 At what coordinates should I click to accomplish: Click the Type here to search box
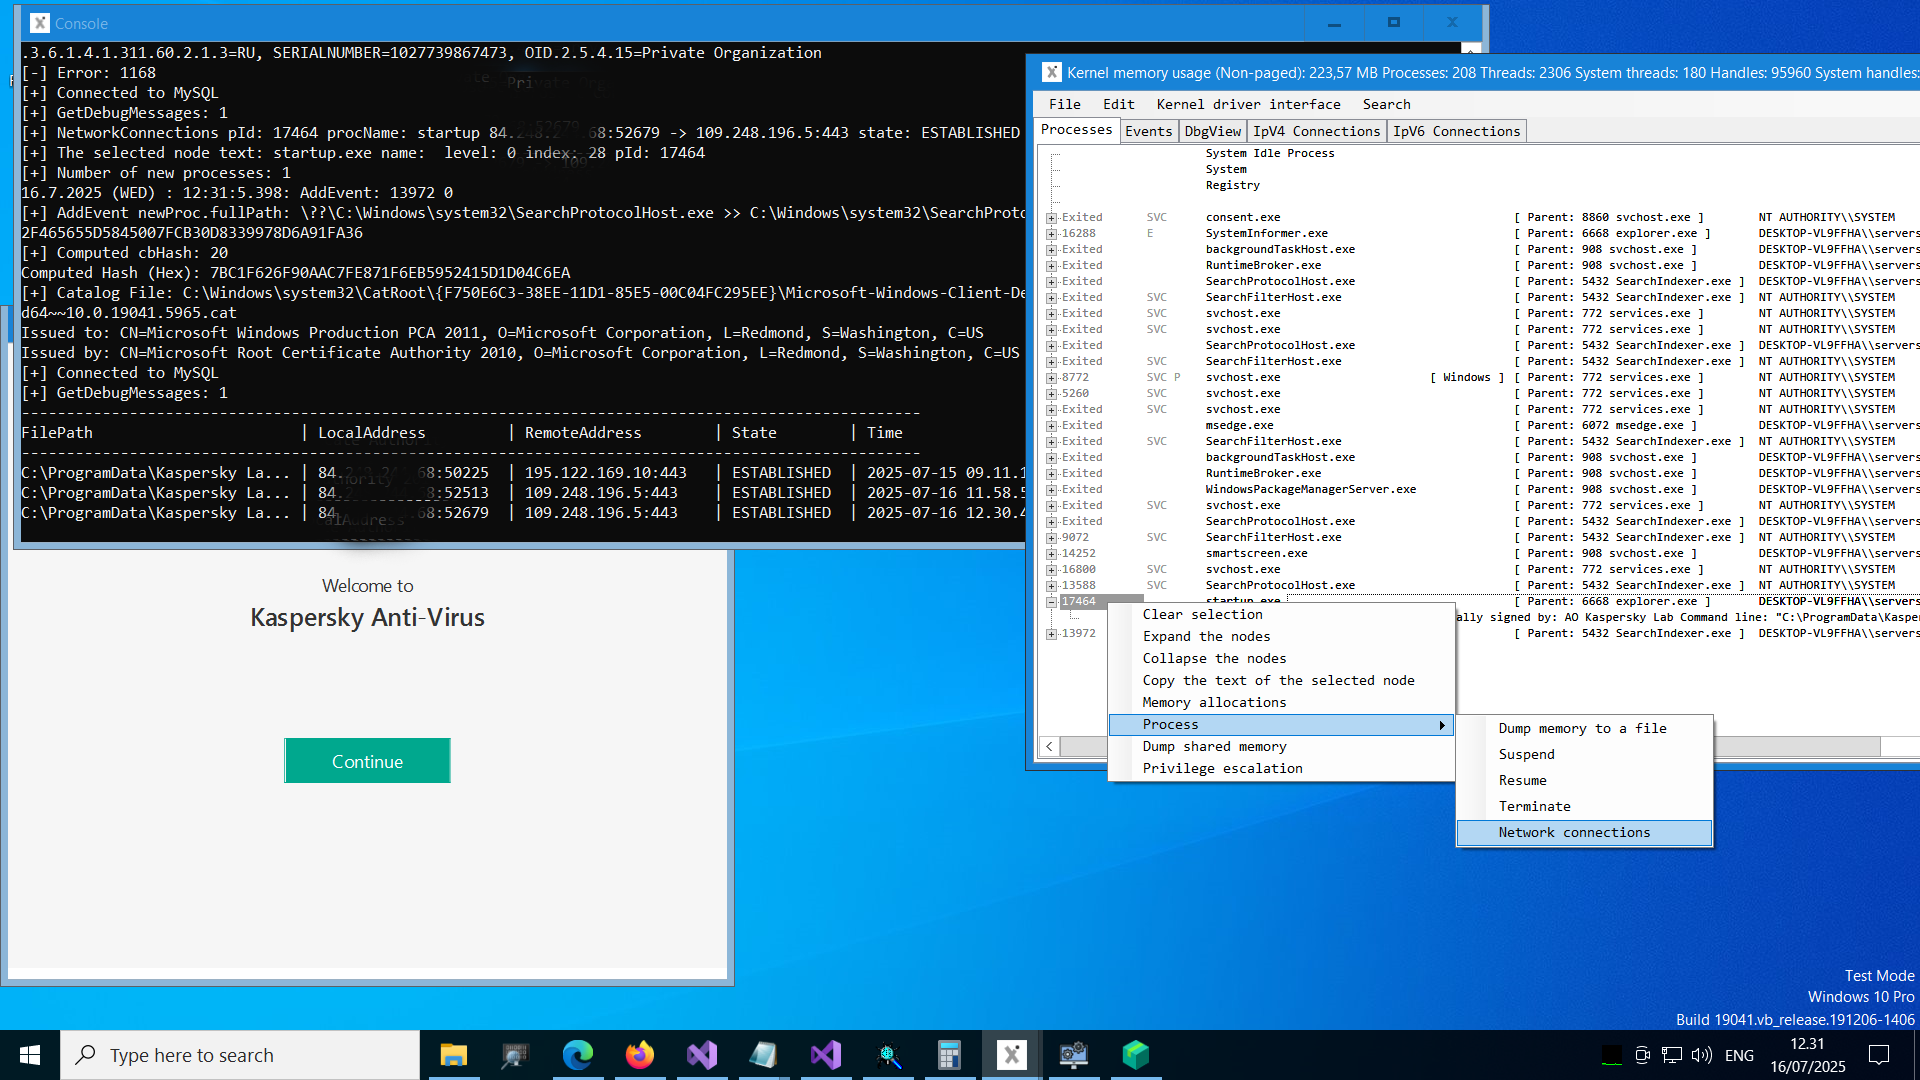point(240,1055)
